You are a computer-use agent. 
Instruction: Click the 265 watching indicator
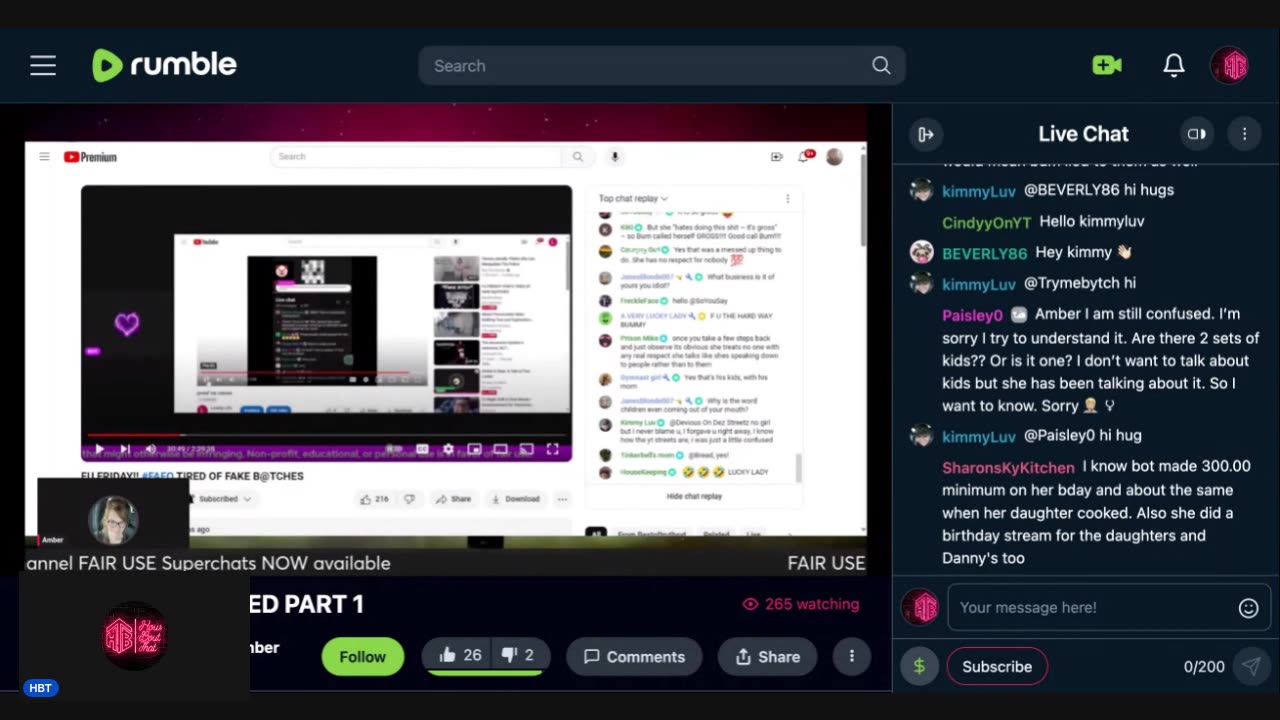tap(801, 604)
